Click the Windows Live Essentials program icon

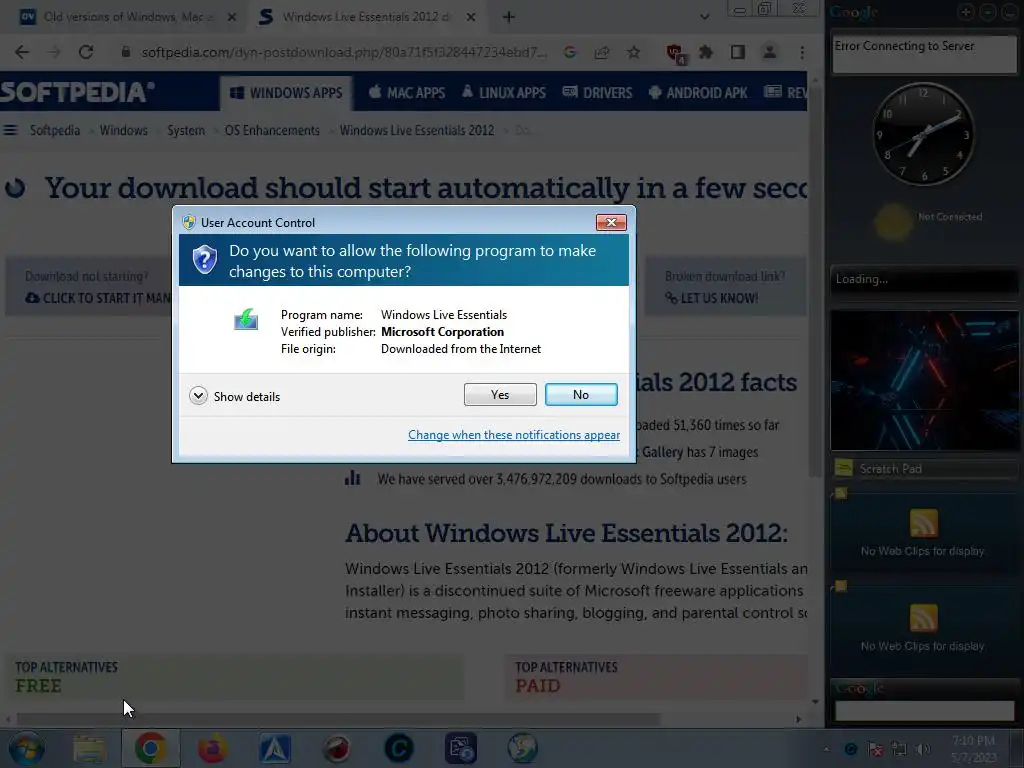[246, 319]
